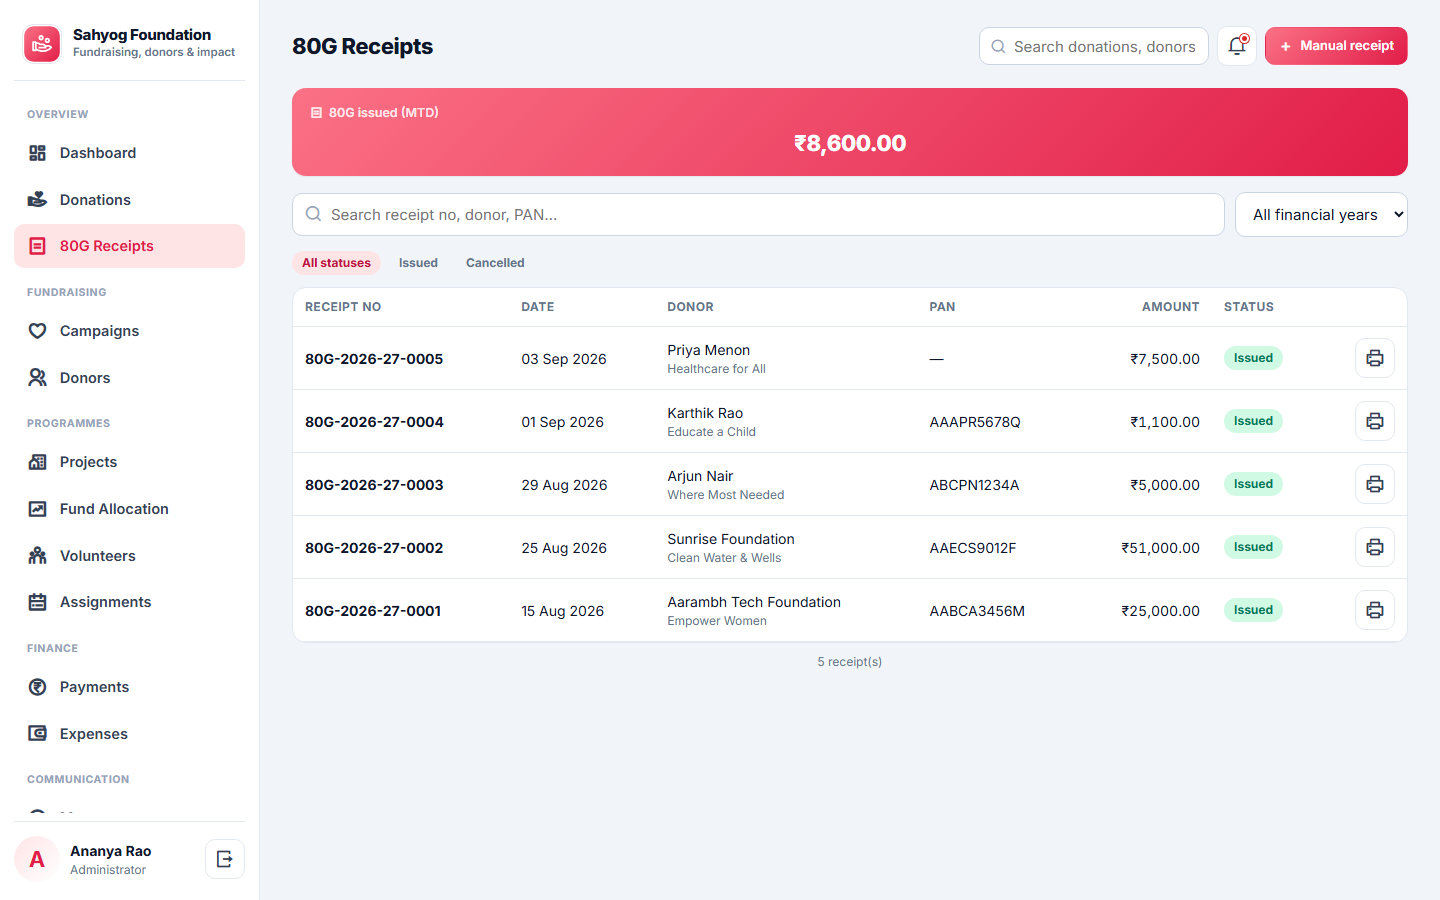This screenshot has height=900, width=1440.
Task: Print receipt 80G-2026-27-0004
Action: coord(1375,421)
